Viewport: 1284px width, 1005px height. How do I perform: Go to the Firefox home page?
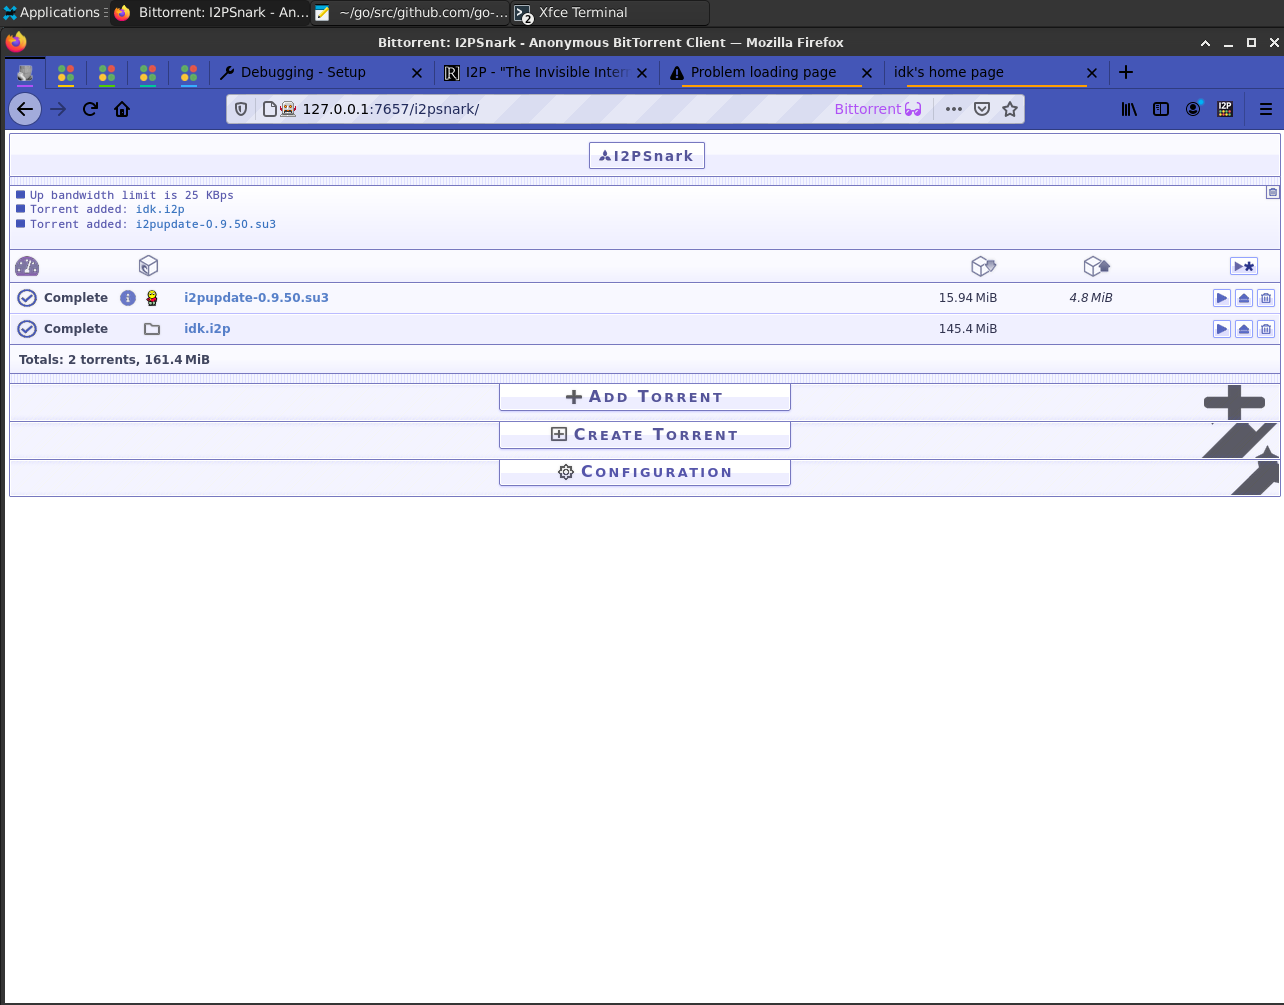[122, 109]
